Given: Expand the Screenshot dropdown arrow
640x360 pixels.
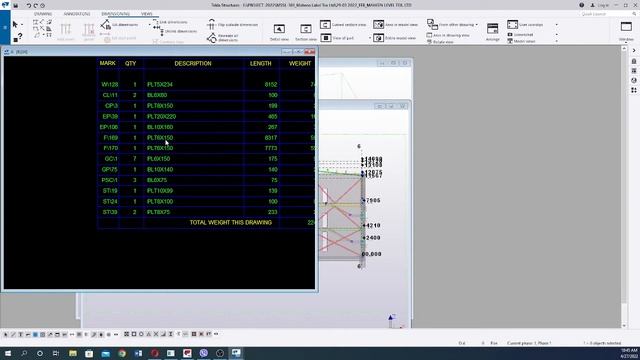Looking at the screenshot, I should click(557, 35).
